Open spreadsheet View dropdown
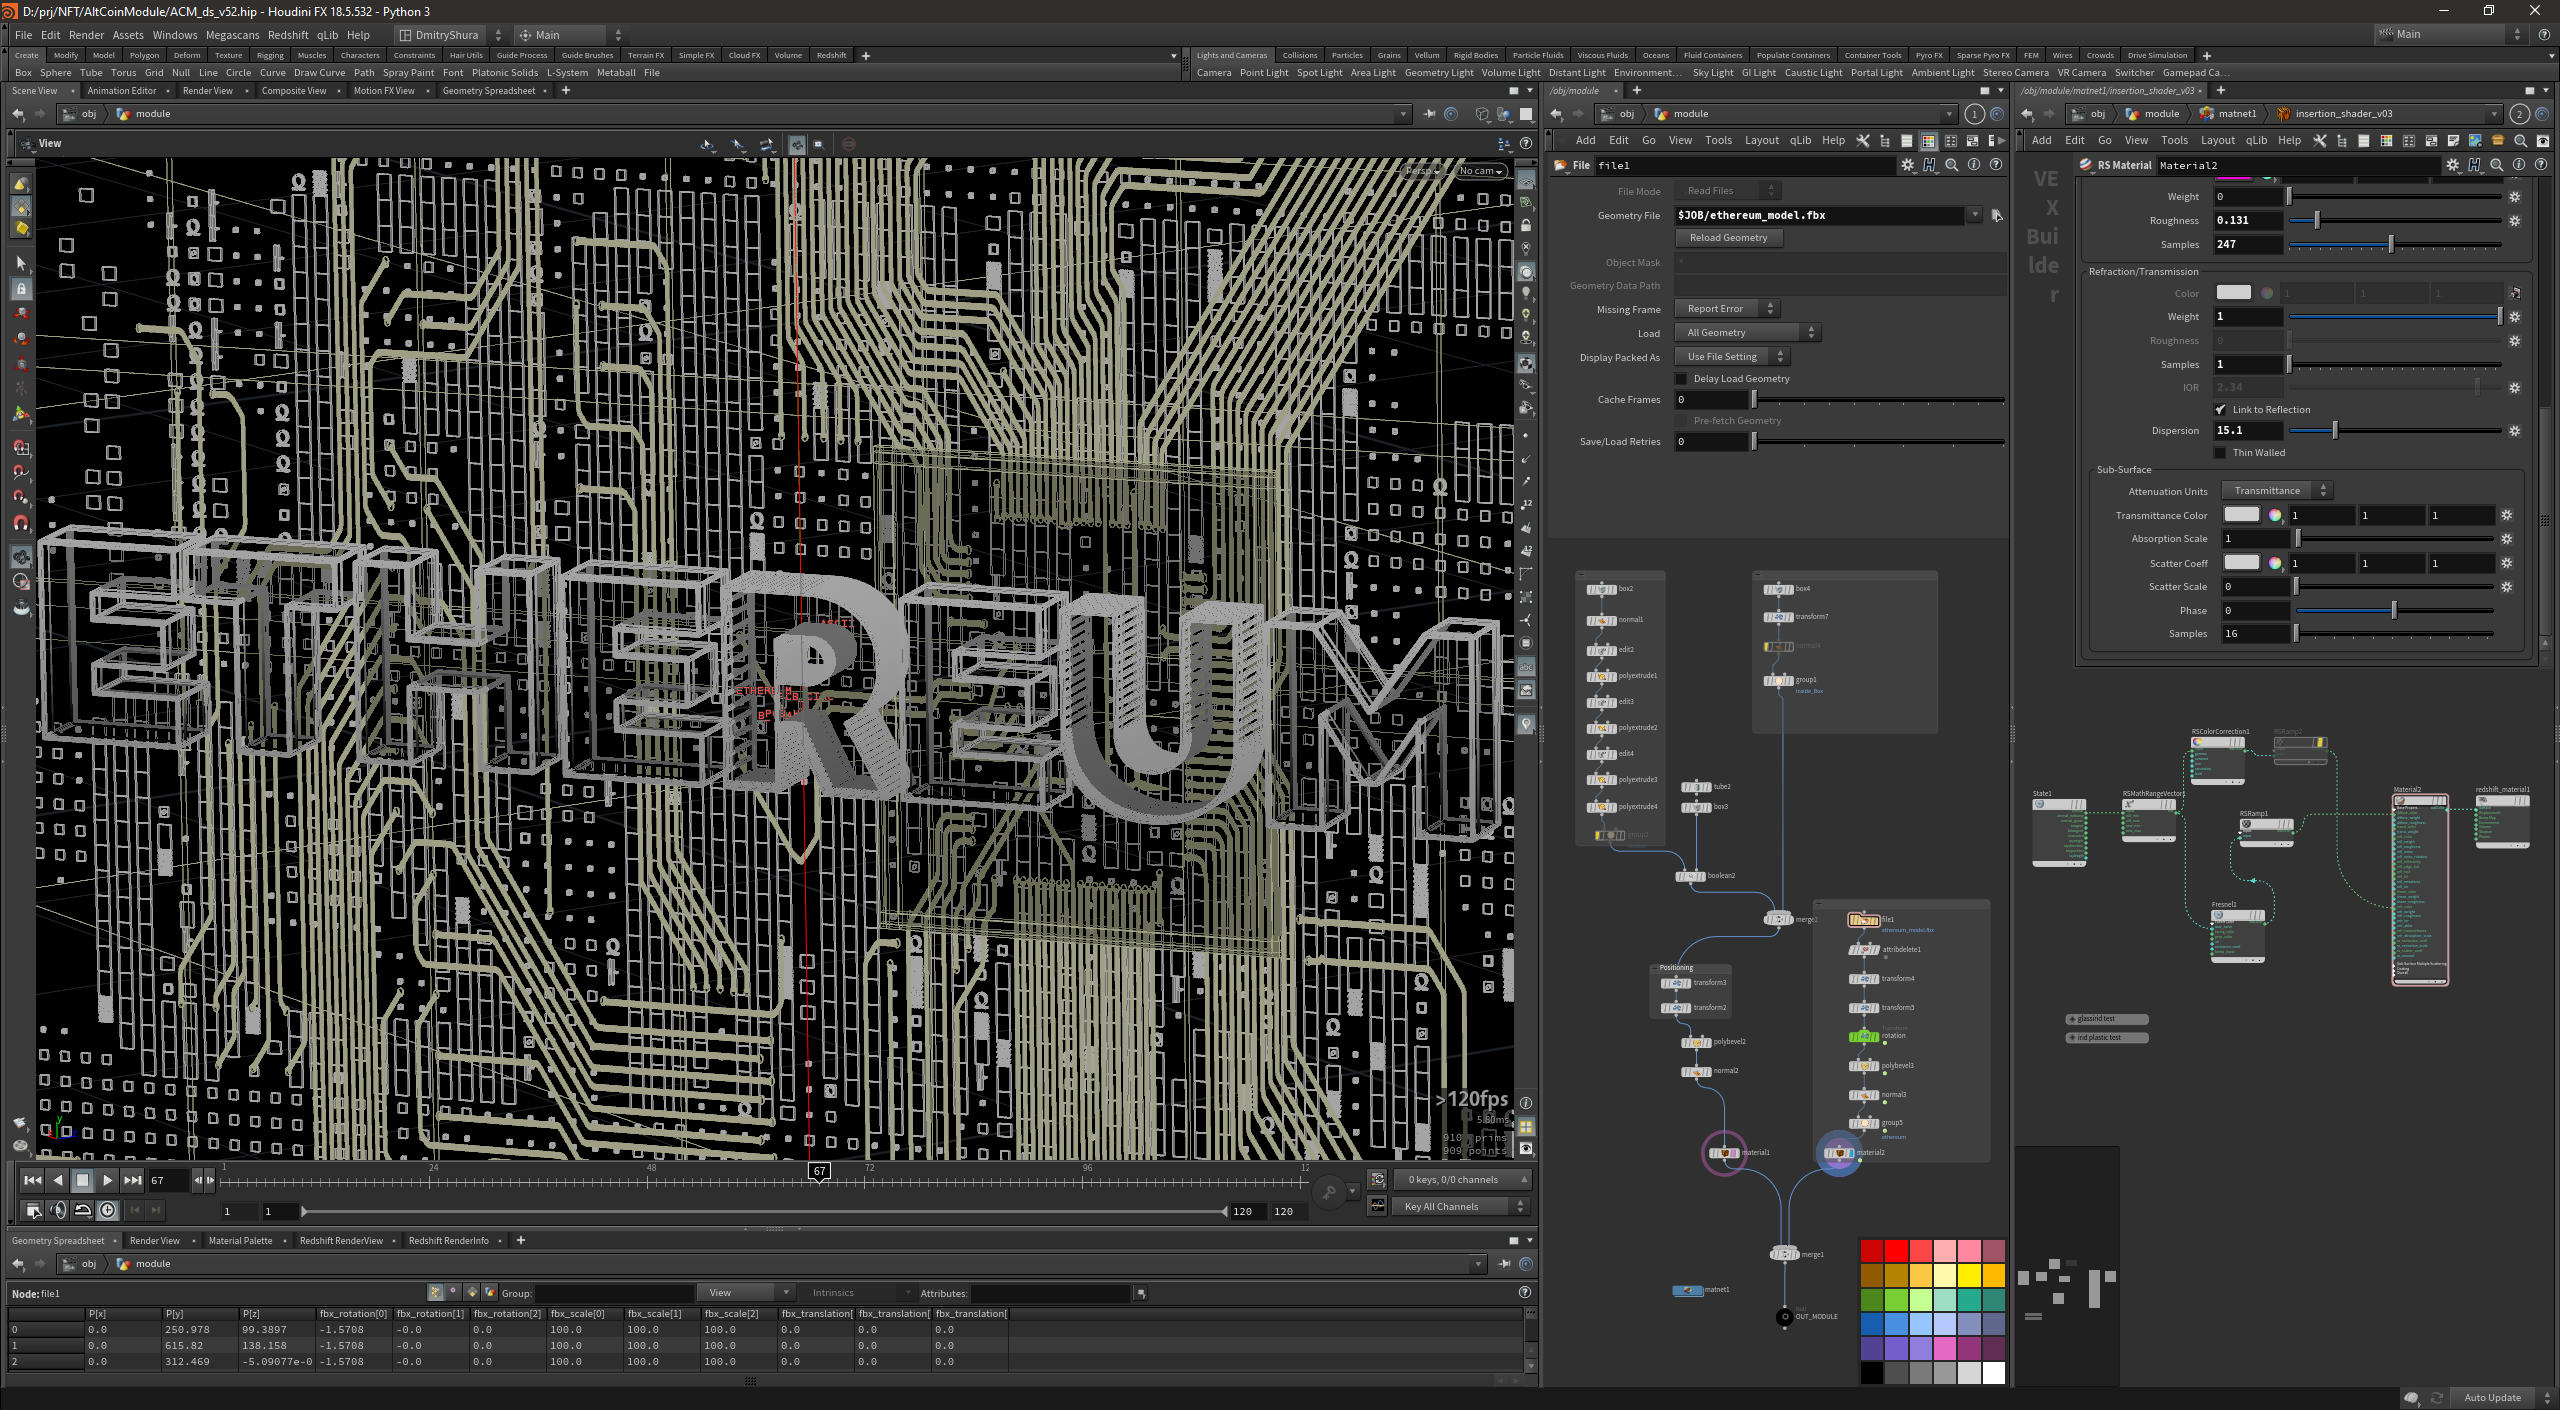 pyautogui.click(x=746, y=1293)
